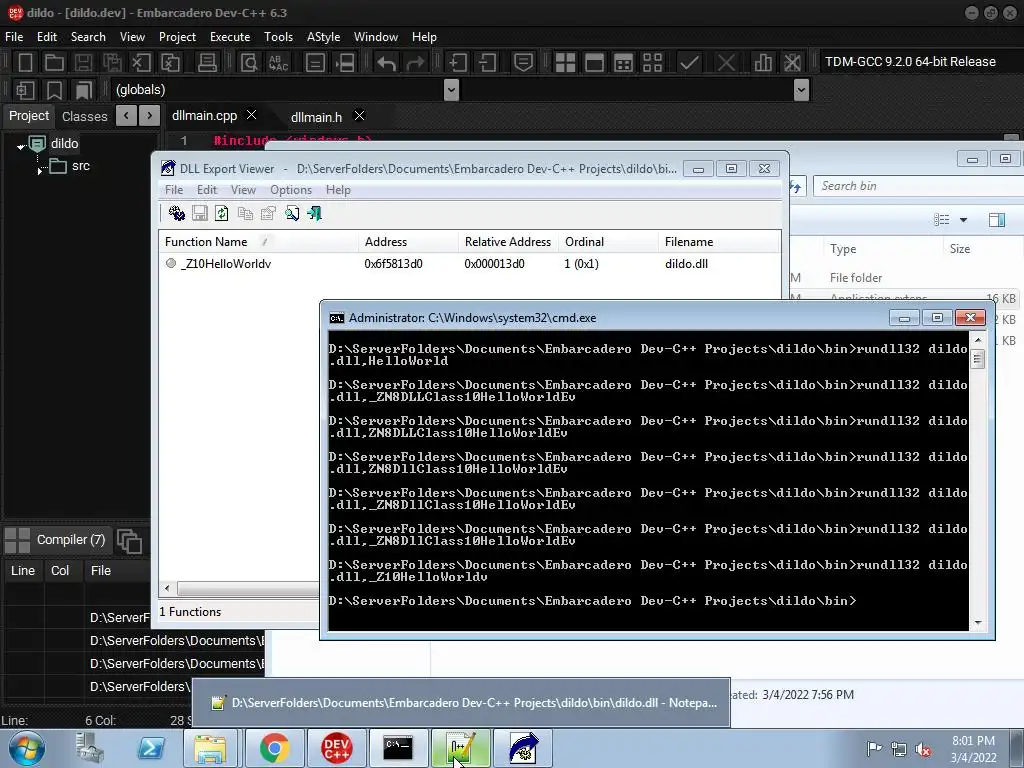Open TDM-GCC 9.2.0 64-bit Release compiler selector
Viewport: 1024px width, 768px height.
[910, 62]
